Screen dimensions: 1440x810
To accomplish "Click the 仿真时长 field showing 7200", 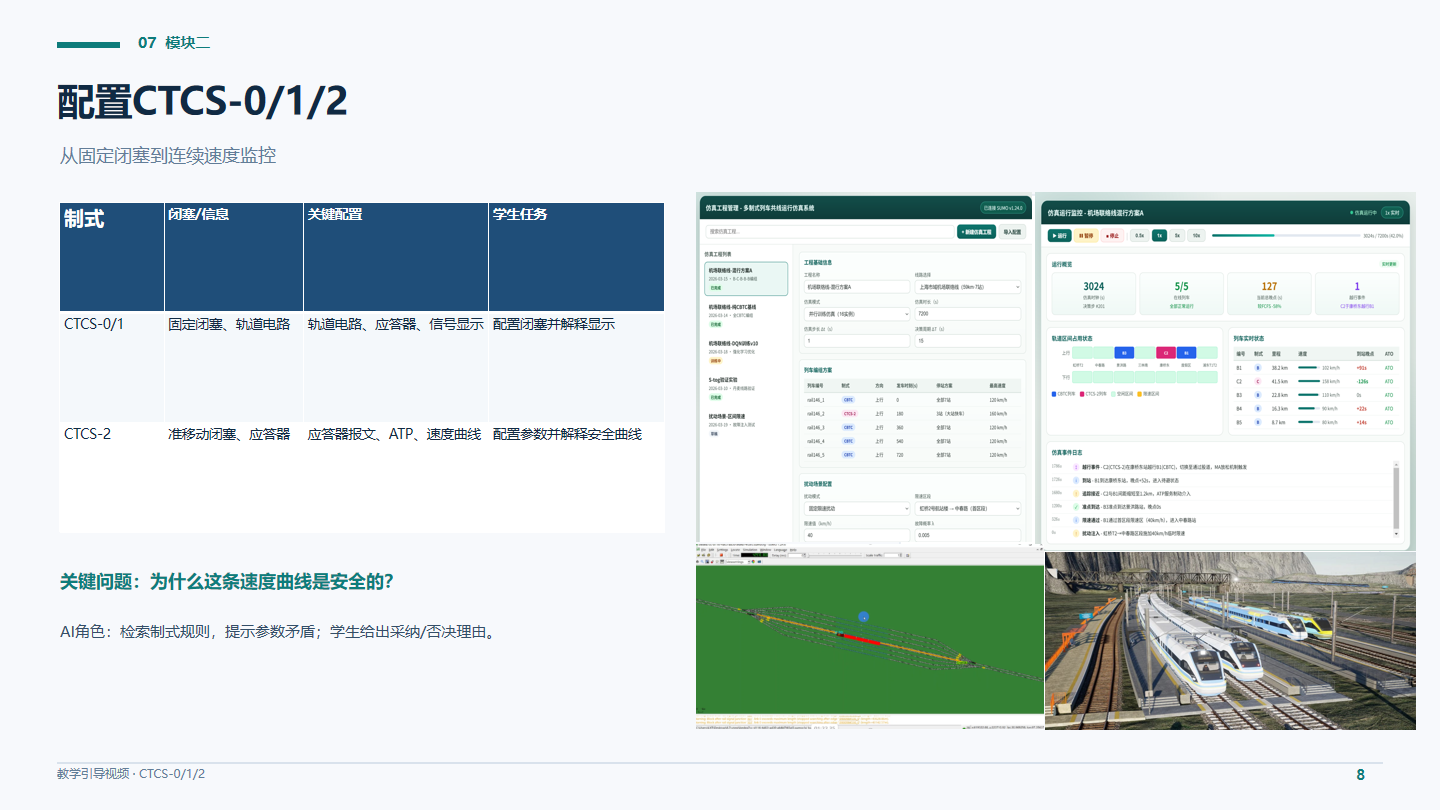I will point(967,313).
